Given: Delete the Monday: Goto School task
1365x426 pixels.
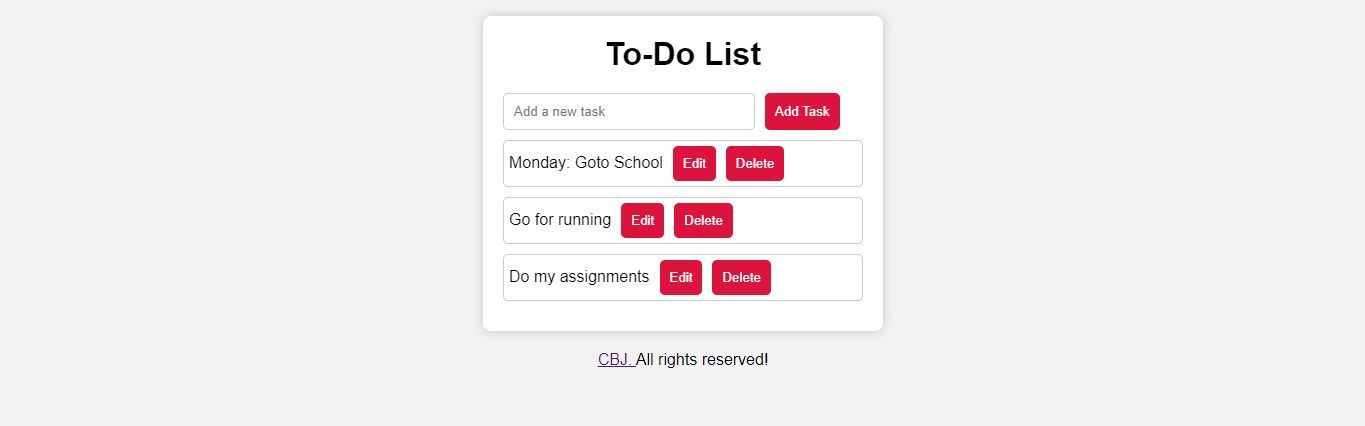Looking at the screenshot, I should [x=755, y=163].
